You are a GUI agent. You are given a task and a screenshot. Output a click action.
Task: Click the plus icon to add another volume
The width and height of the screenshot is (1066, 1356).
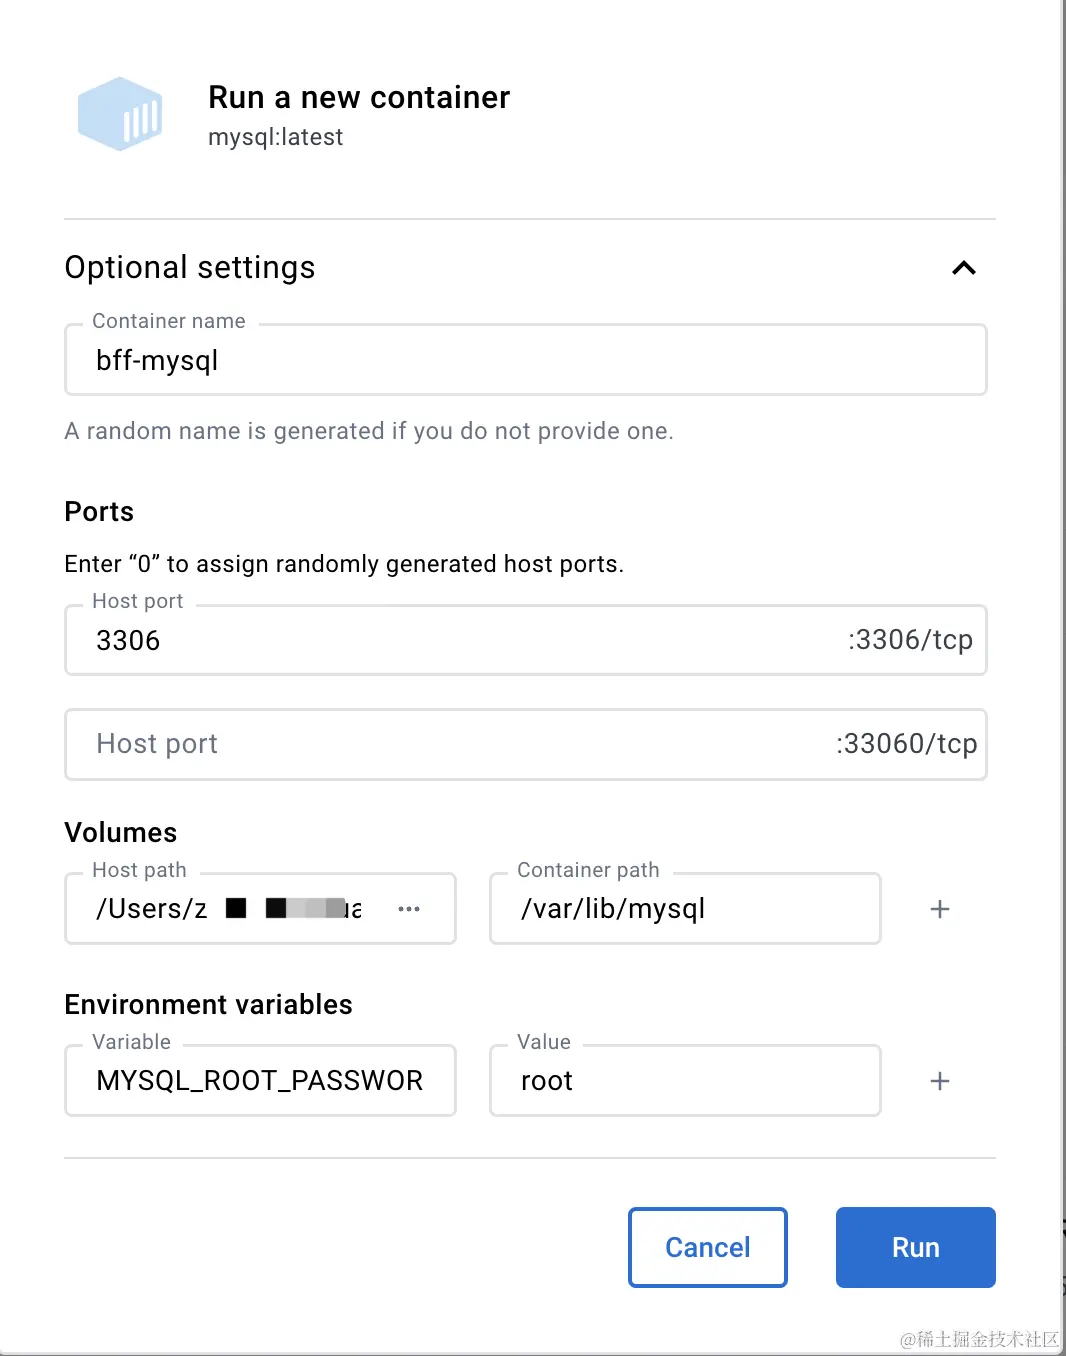pos(939,908)
